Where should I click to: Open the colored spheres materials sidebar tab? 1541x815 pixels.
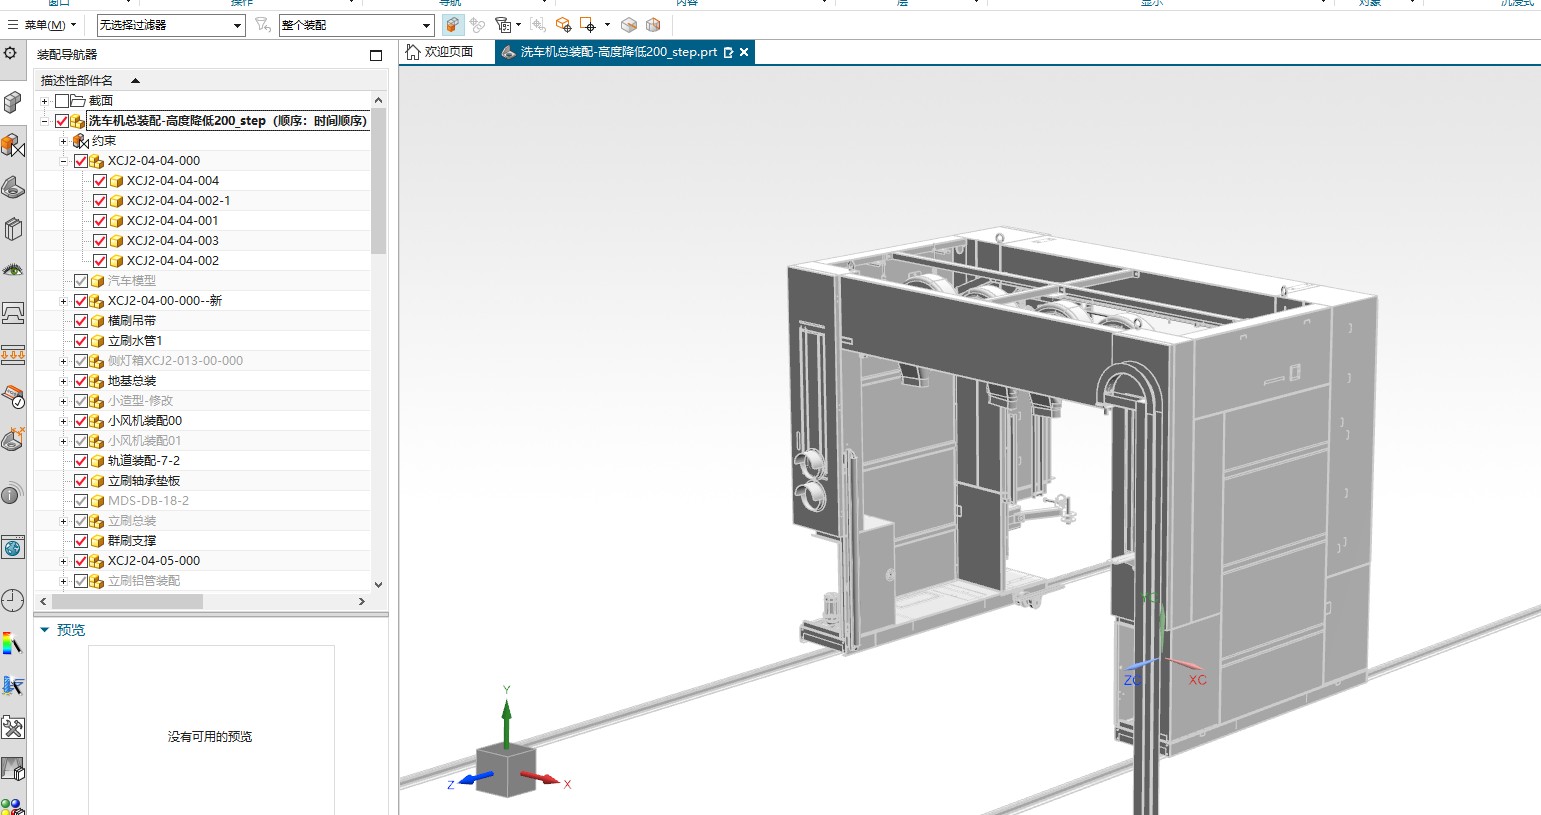(x=12, y=806)
